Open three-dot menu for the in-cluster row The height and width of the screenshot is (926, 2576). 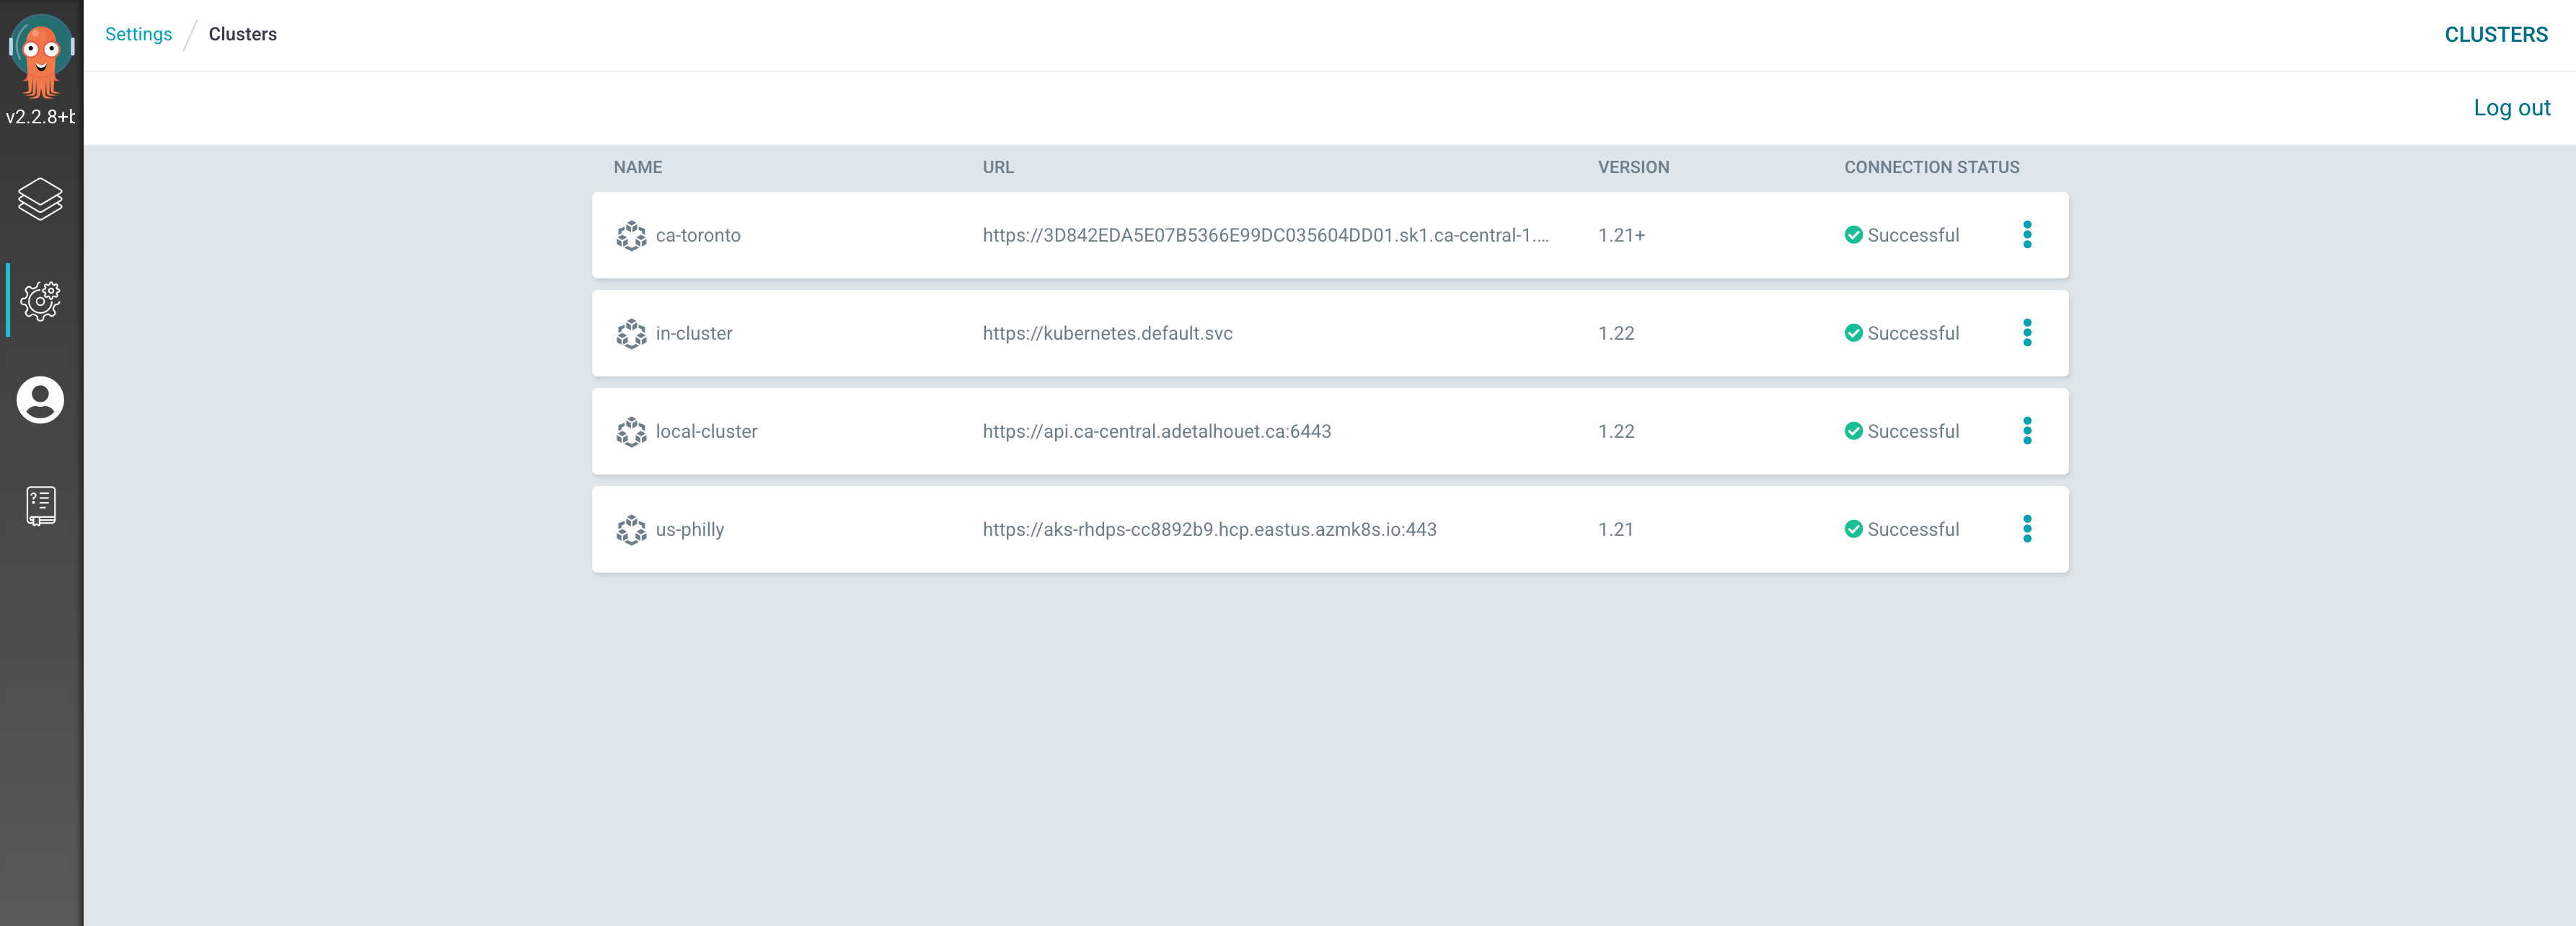click(2027, 333)
